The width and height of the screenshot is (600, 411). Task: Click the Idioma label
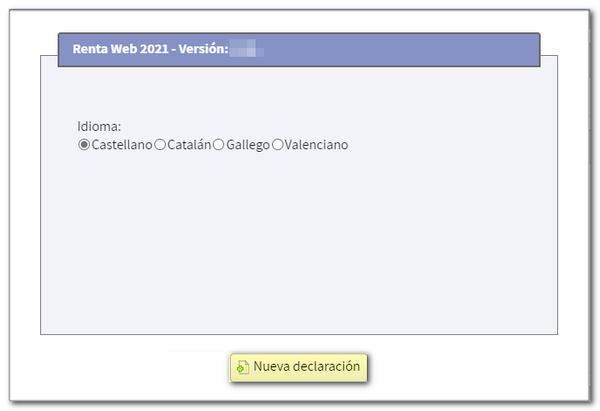99,127
